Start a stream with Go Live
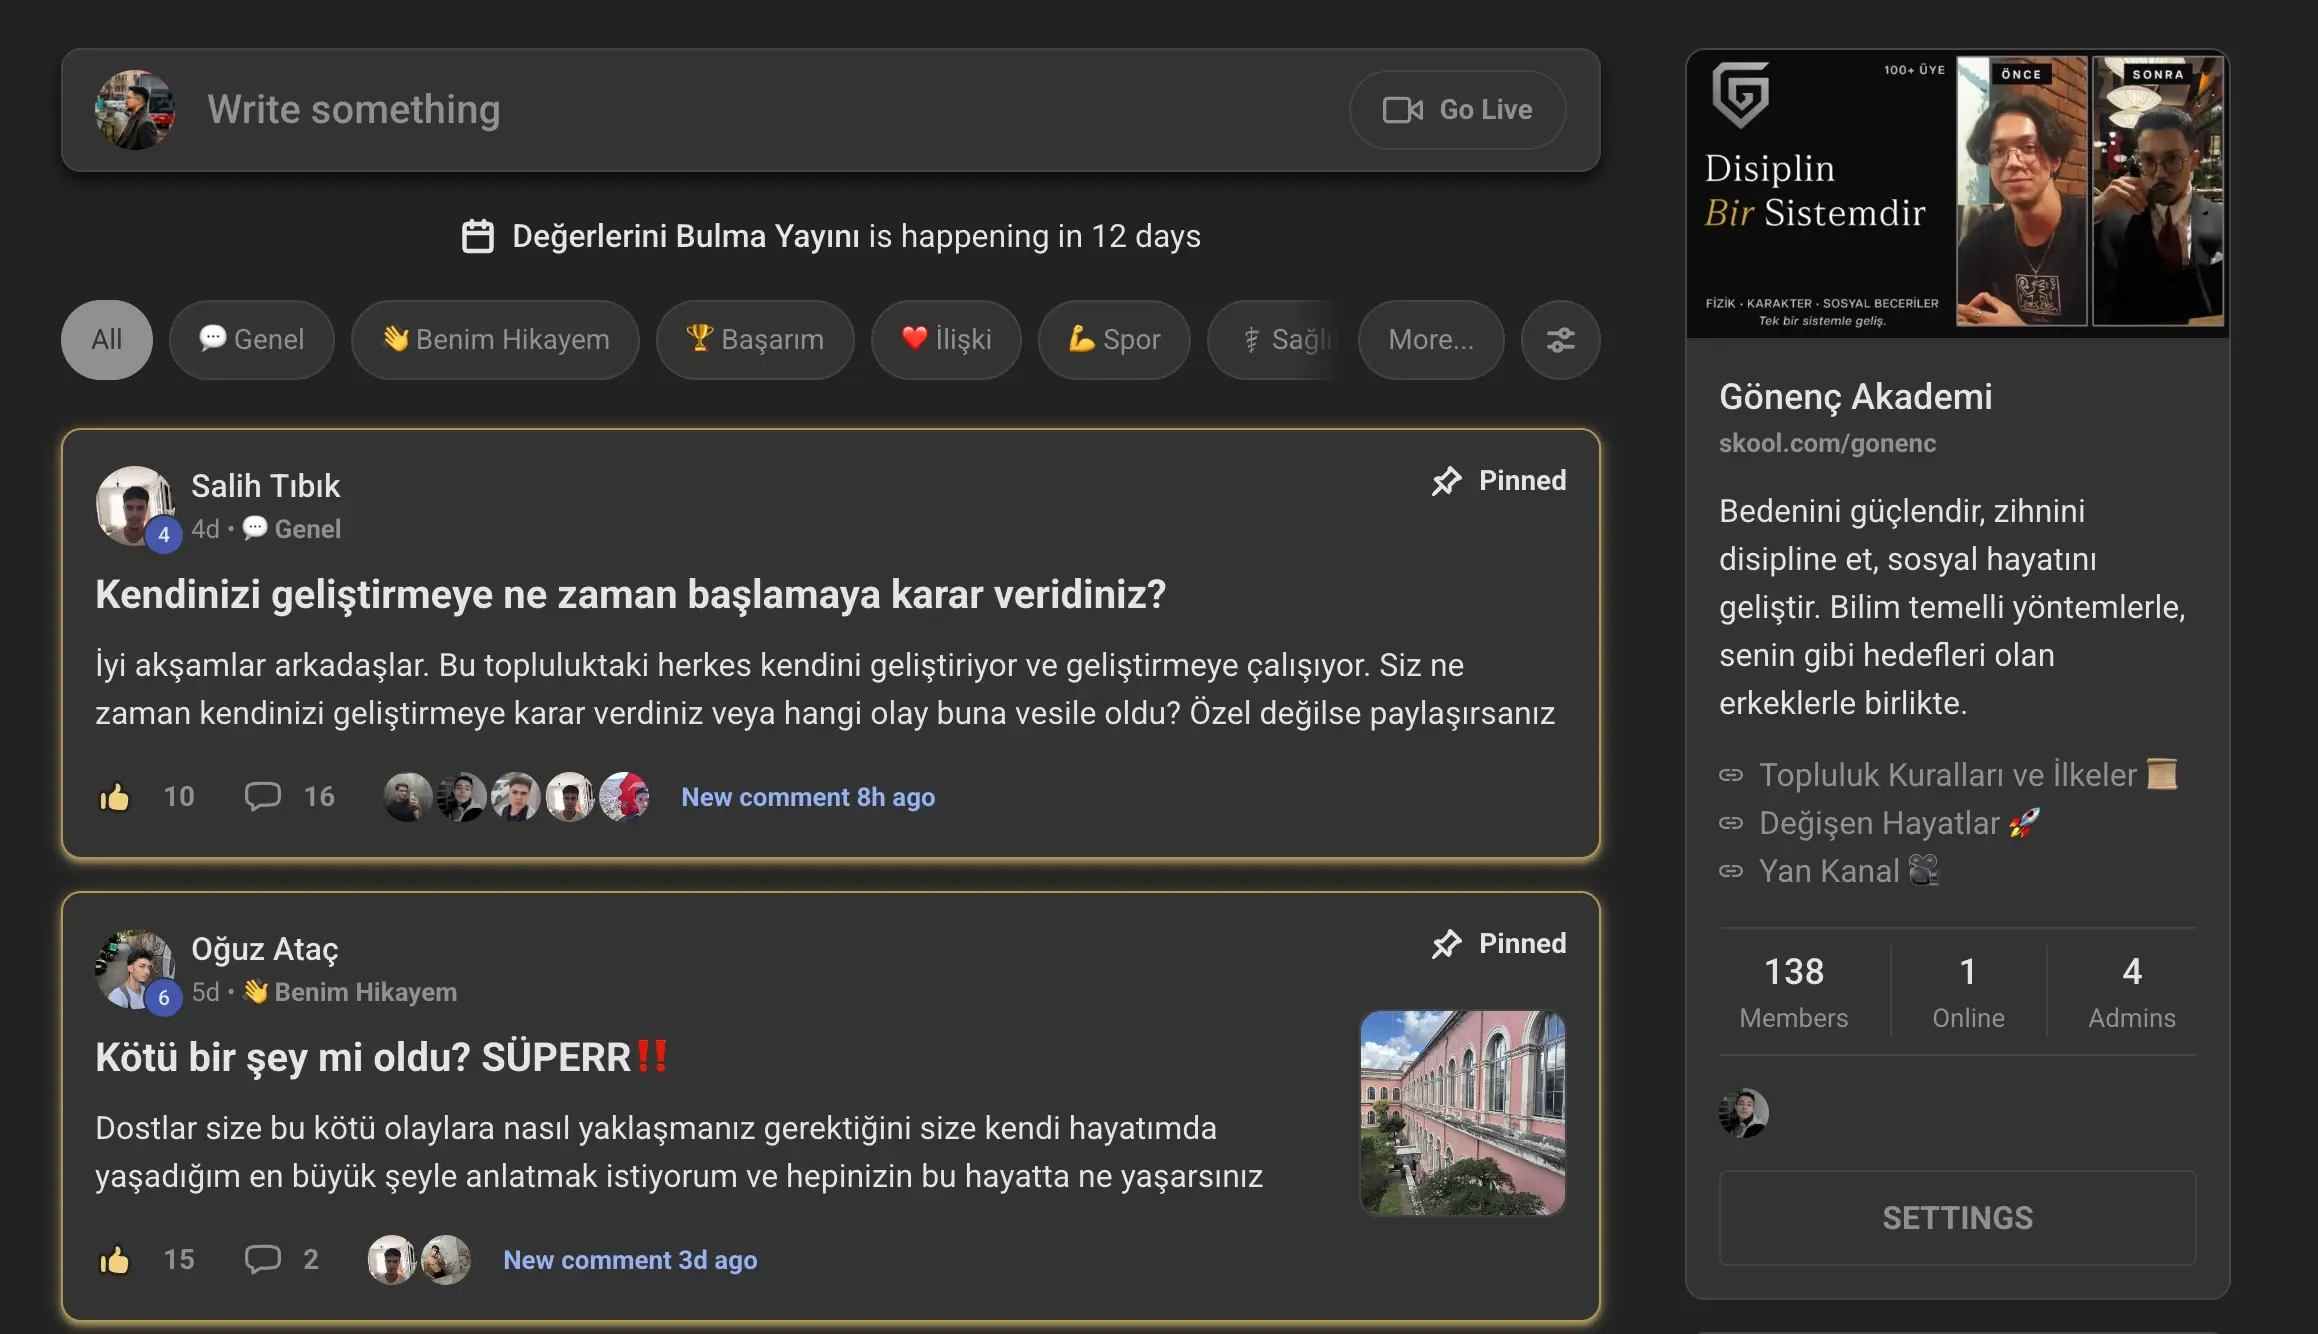 click(x=1457, y=110)
